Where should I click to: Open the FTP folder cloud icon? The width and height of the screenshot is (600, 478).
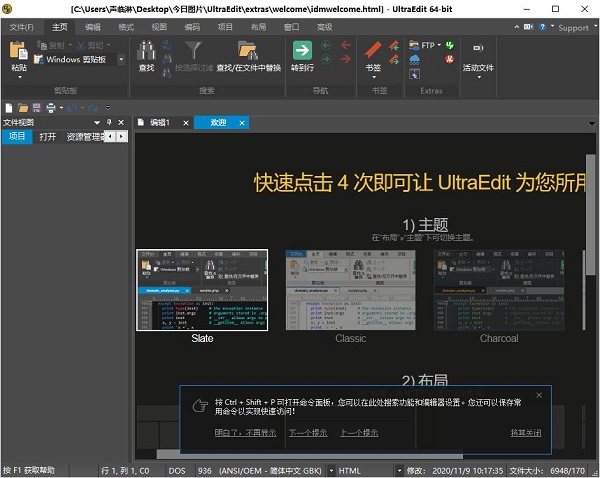(414, 46)
